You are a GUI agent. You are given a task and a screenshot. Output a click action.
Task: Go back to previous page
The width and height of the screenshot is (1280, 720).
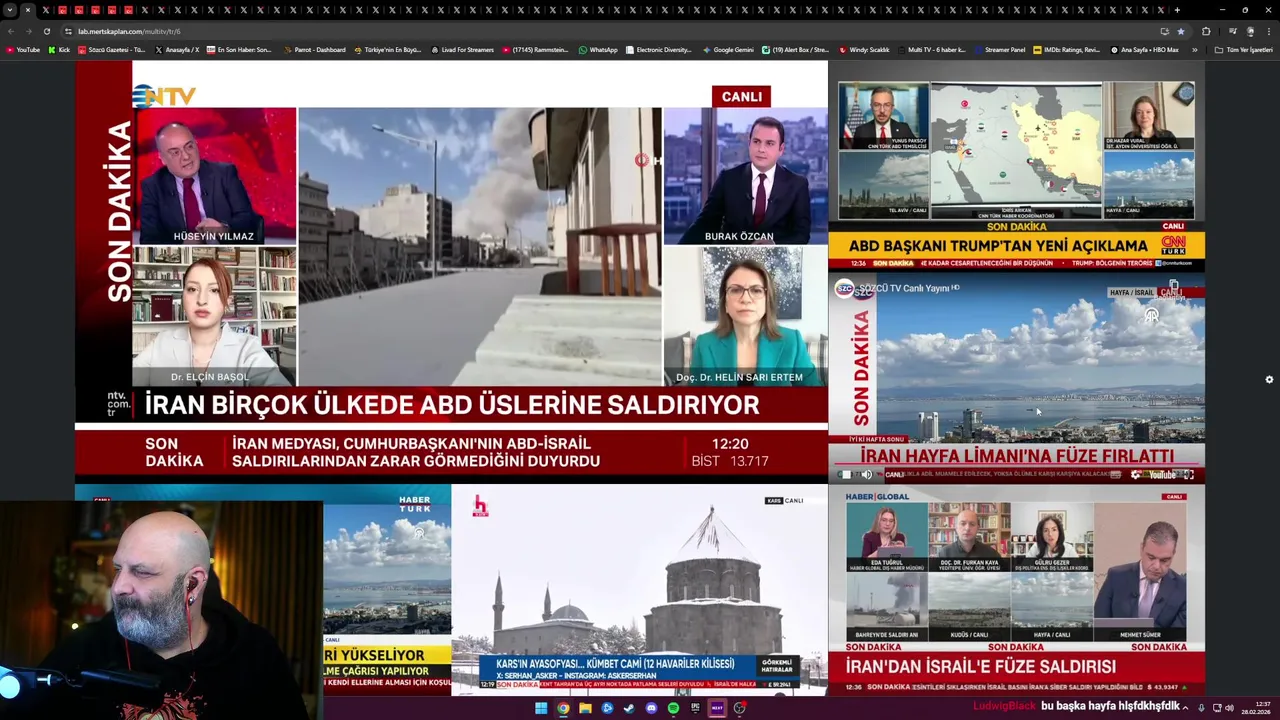coord(10,31)
